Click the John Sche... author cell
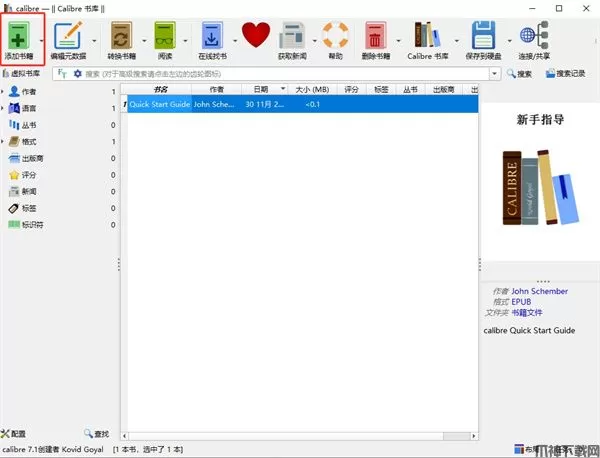The height and width of the screenshot is (458, 600). 217,104
